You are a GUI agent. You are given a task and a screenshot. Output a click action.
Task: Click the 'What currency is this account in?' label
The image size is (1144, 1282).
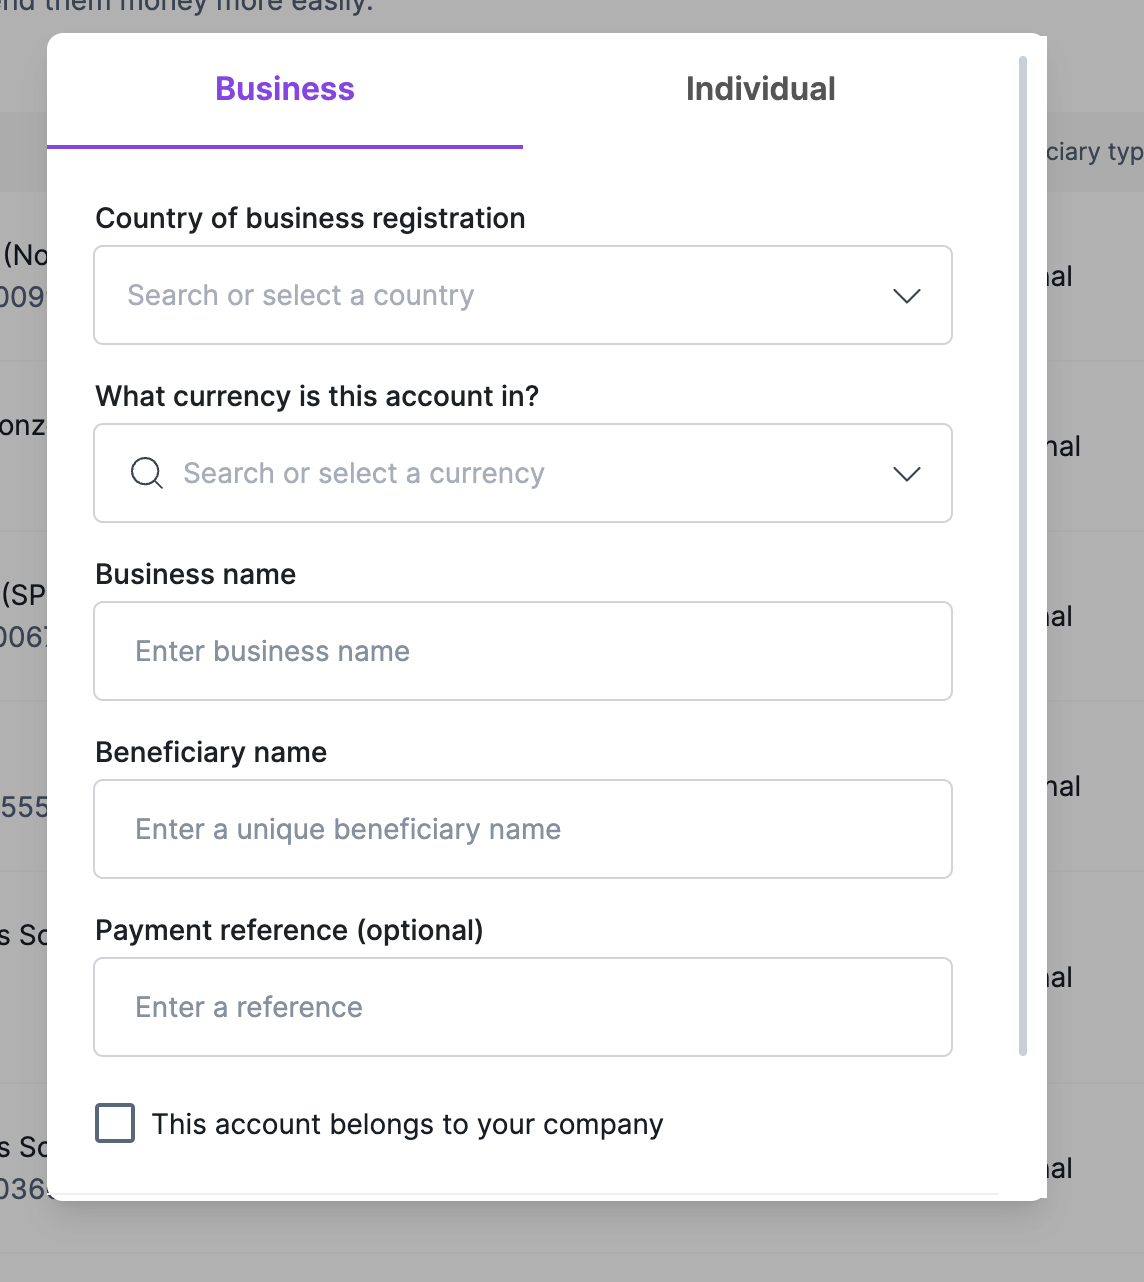point(317,396)
